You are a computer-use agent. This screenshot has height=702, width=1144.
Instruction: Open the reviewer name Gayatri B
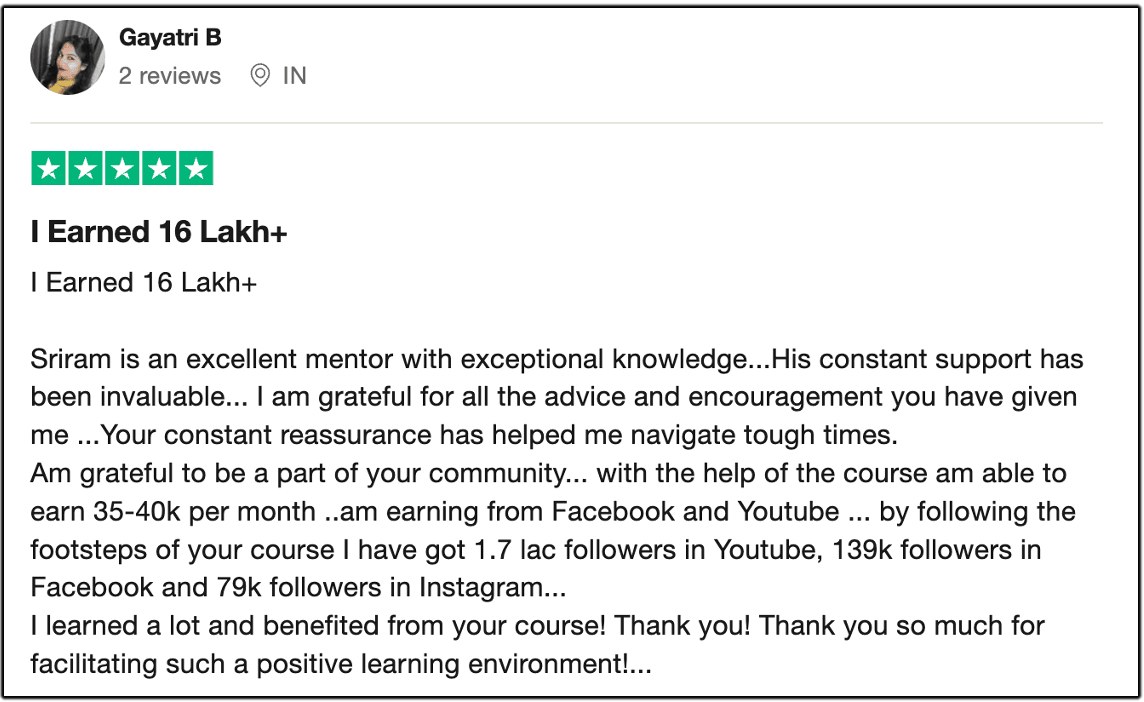click(x=169, y=38)
